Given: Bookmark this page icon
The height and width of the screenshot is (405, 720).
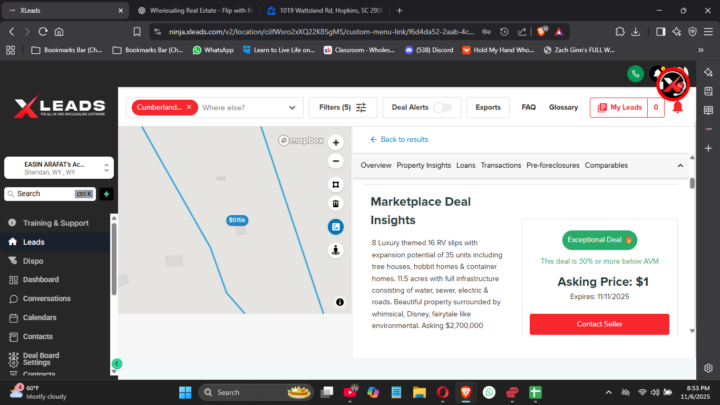Looking at the screenshot, I should [137, 32].
